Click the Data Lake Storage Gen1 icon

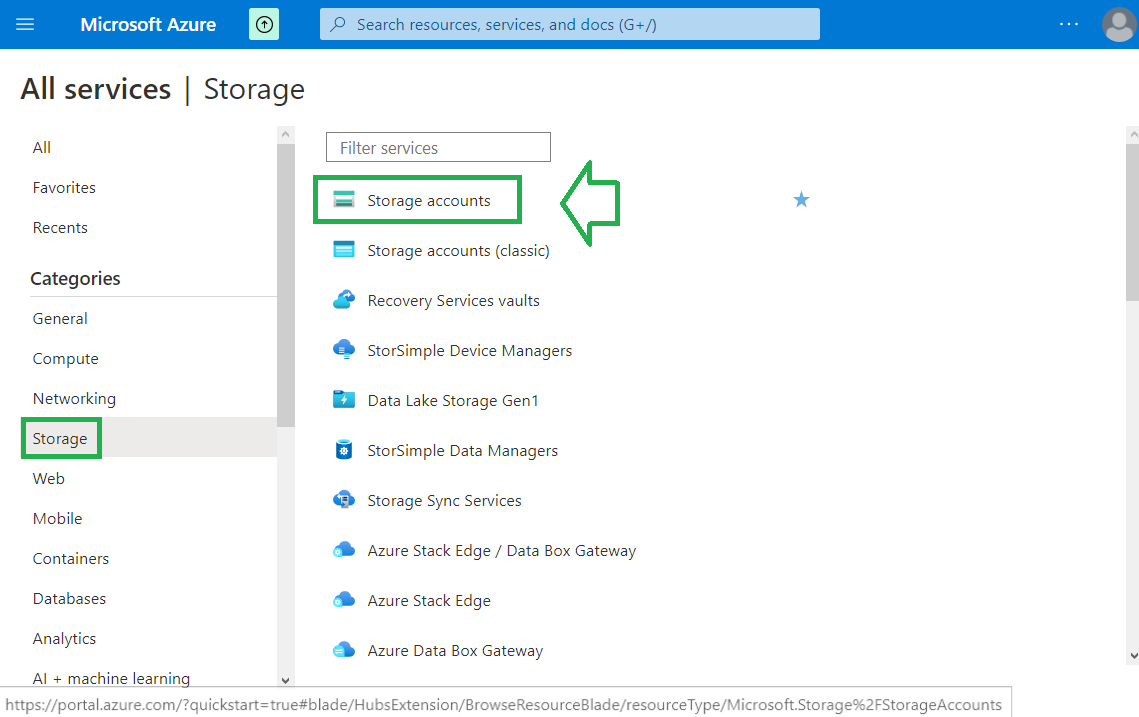(x=344, y=400)
